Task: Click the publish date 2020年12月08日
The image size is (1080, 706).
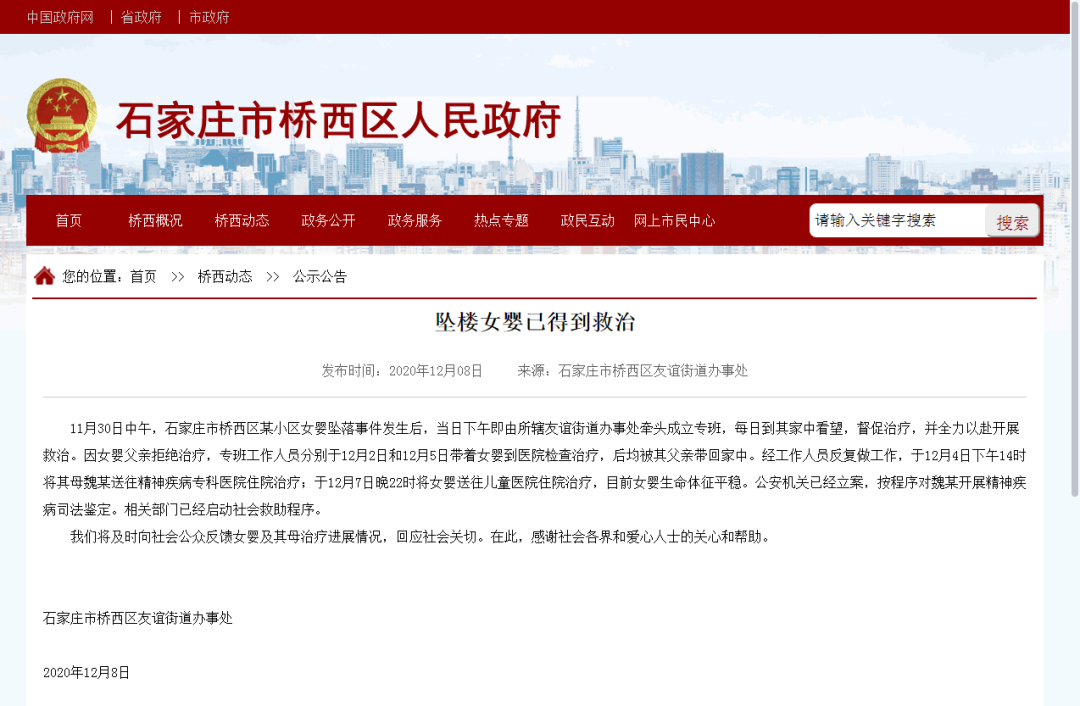Action: (x=435, y=371)
